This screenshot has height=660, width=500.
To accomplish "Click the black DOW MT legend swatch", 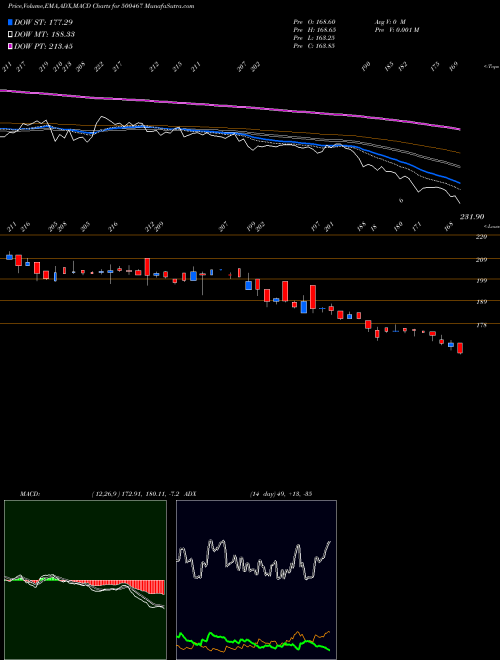I will point(10,34).
